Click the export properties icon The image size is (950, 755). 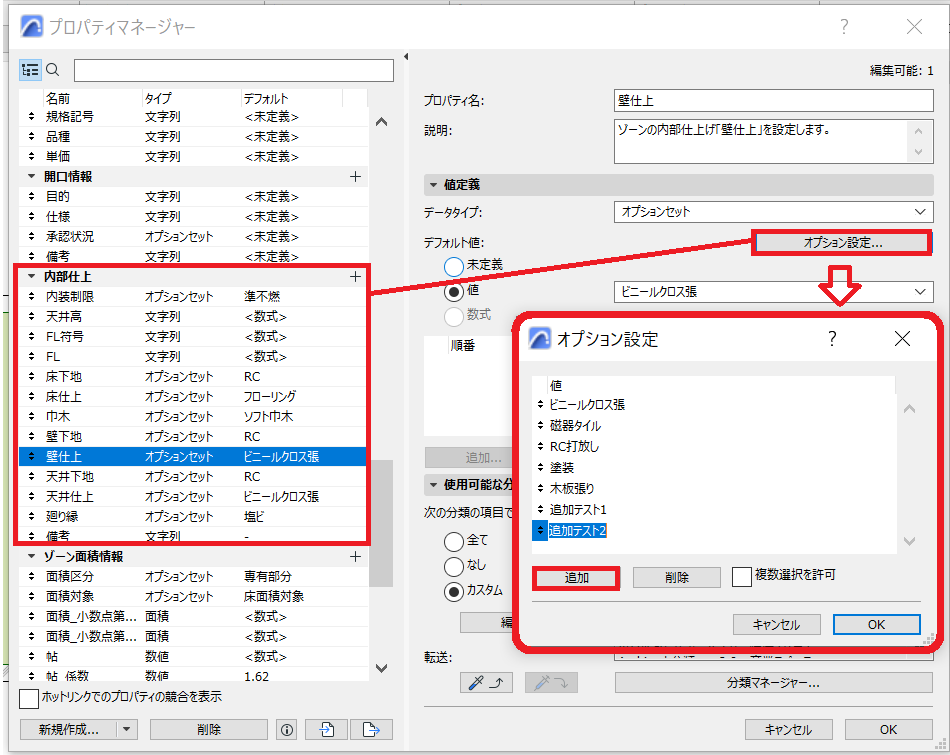point(371,730)
